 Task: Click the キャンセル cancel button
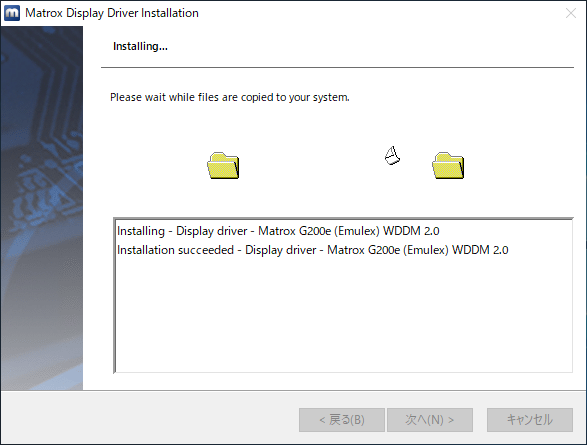point(530,420)
